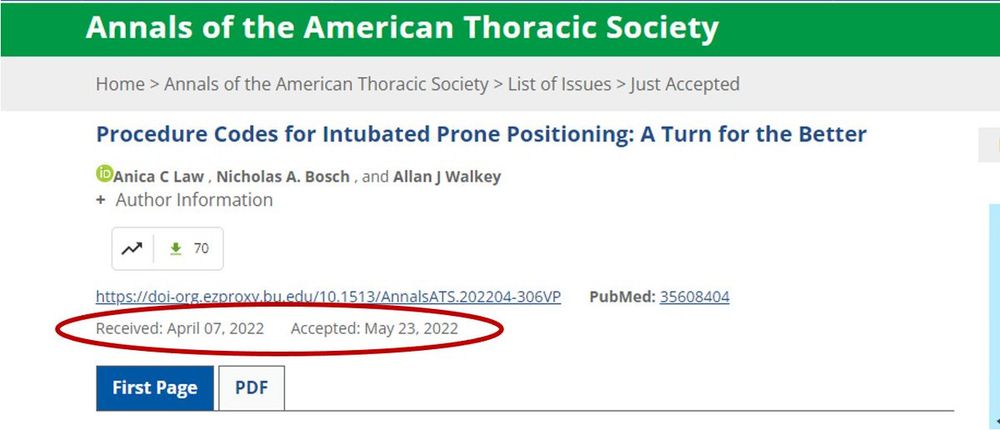Go to Home in the breadcrumb
This screenshot has width=1000, height=430.
click(120, 84)
